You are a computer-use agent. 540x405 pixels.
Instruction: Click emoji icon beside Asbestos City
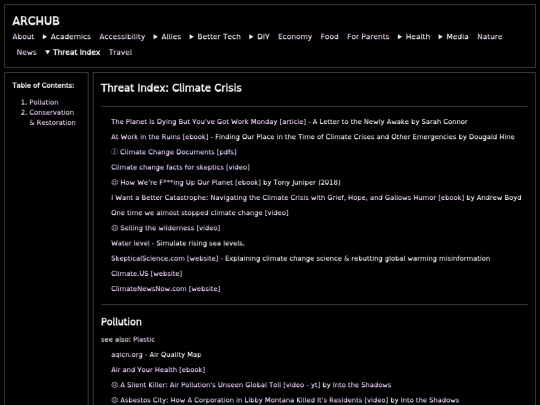[115, 400]
